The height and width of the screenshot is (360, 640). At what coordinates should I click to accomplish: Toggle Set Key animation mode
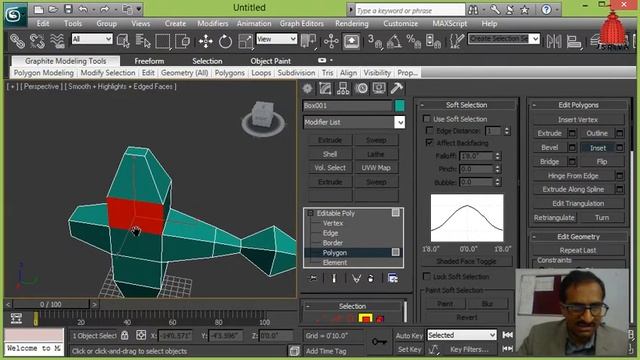pos(409,349)
